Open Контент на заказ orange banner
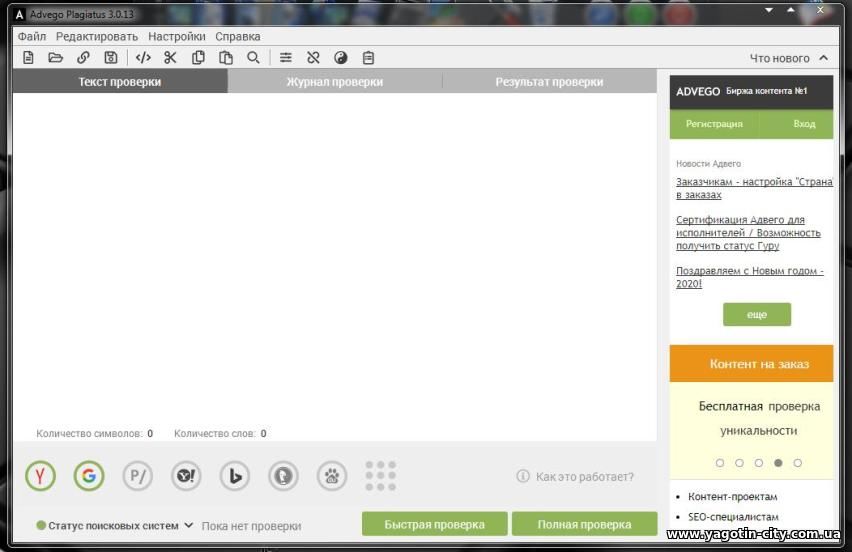Image resolution: width=852 pixels, height=552 pixels. [751, 363]
